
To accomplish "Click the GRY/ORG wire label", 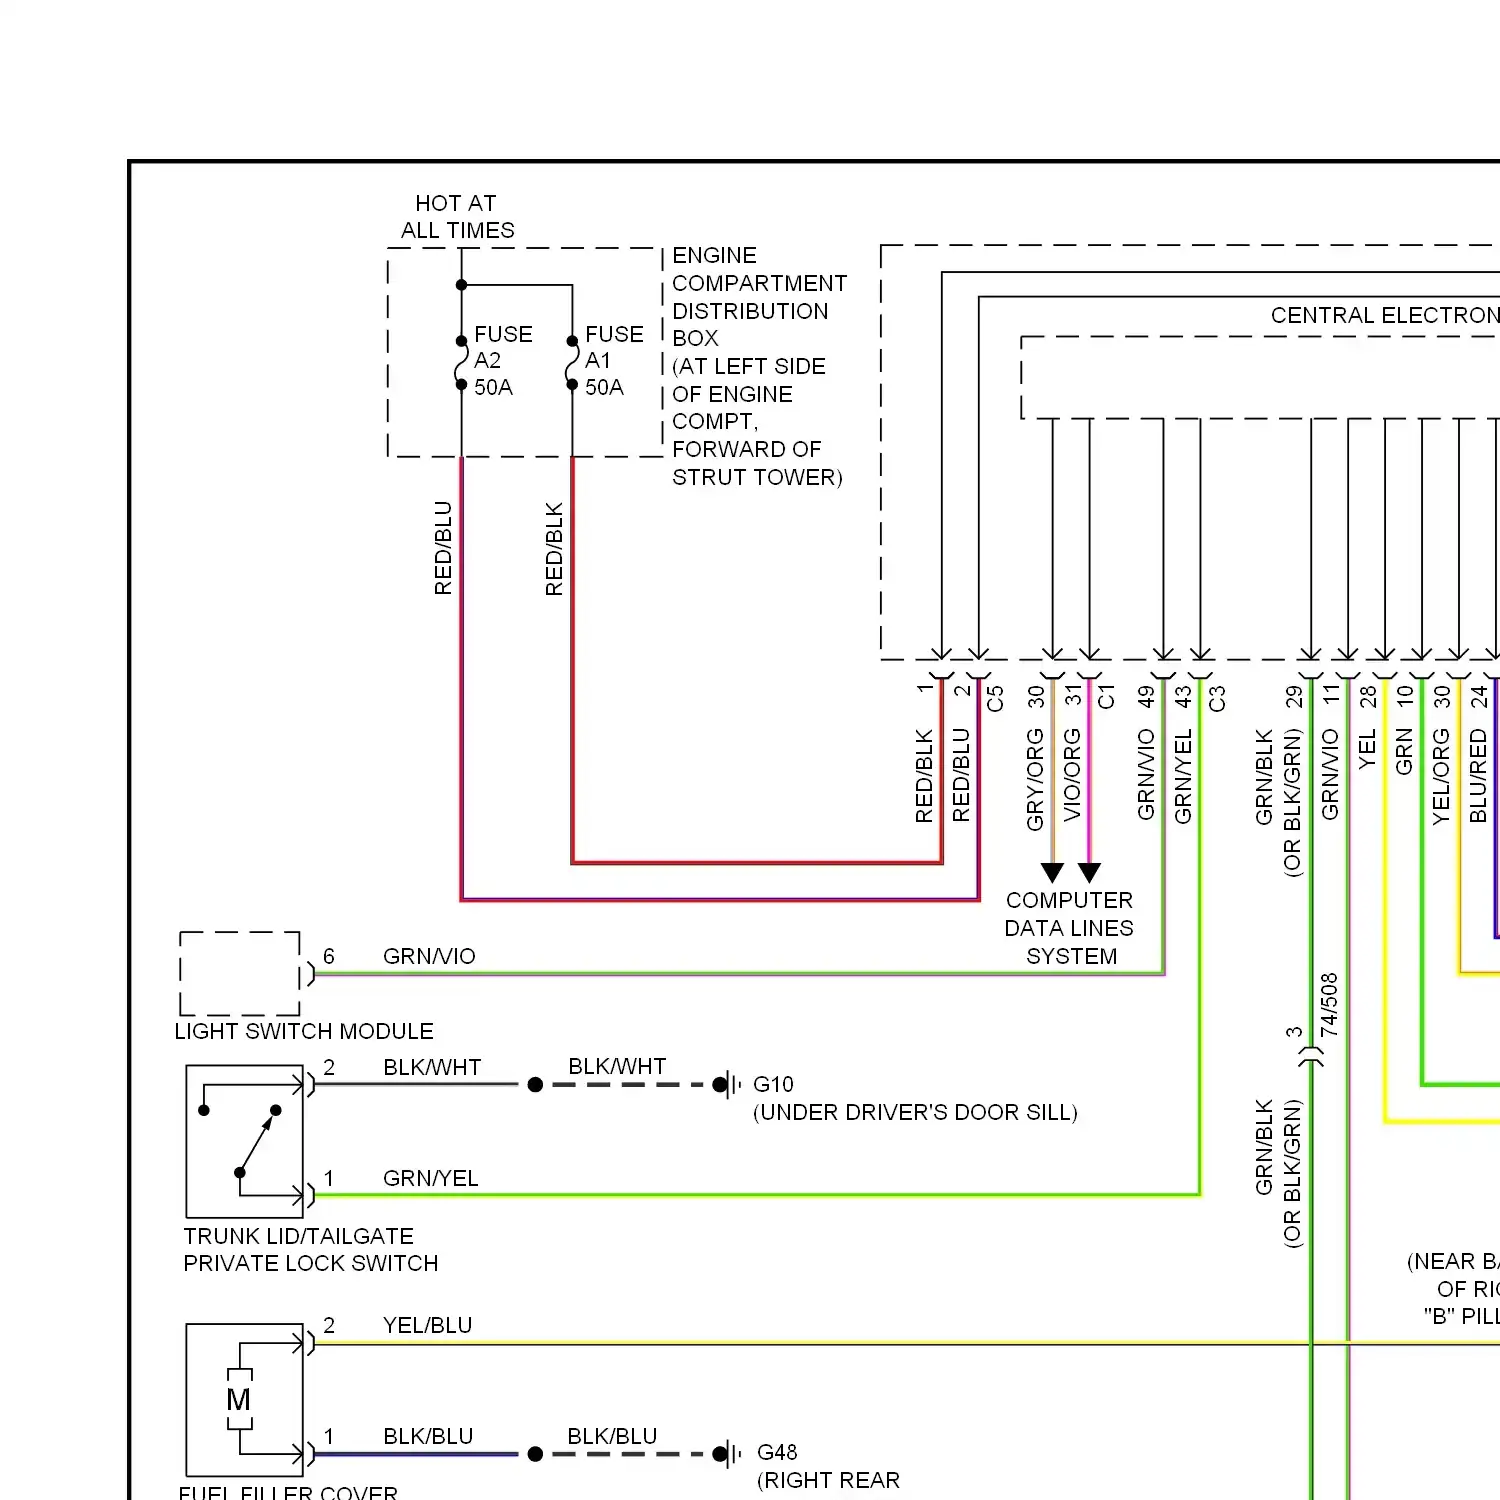I will (1035, 779).
